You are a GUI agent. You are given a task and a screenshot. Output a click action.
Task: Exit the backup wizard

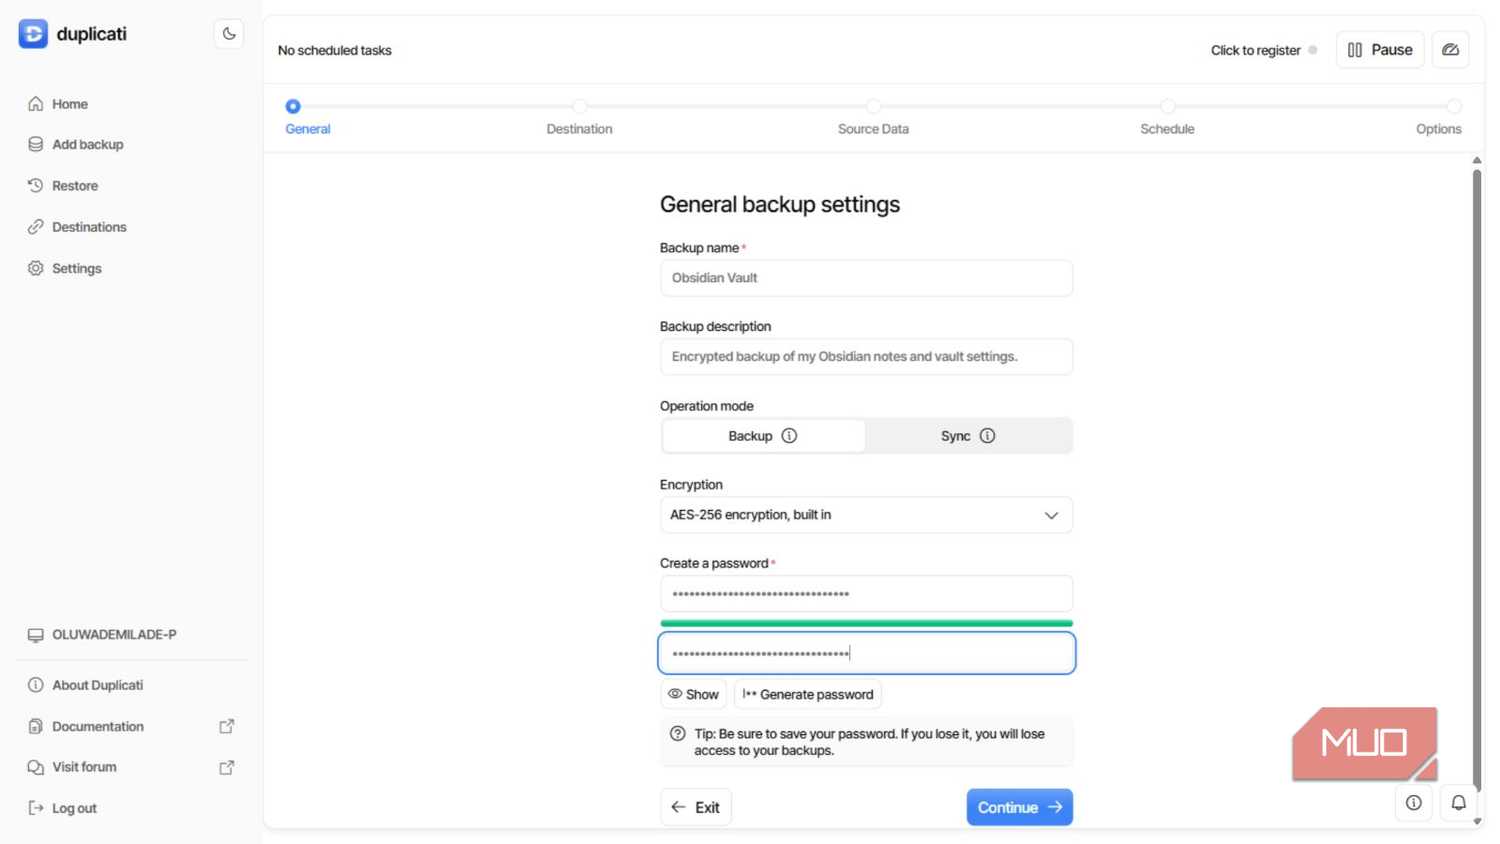[696, 807]
